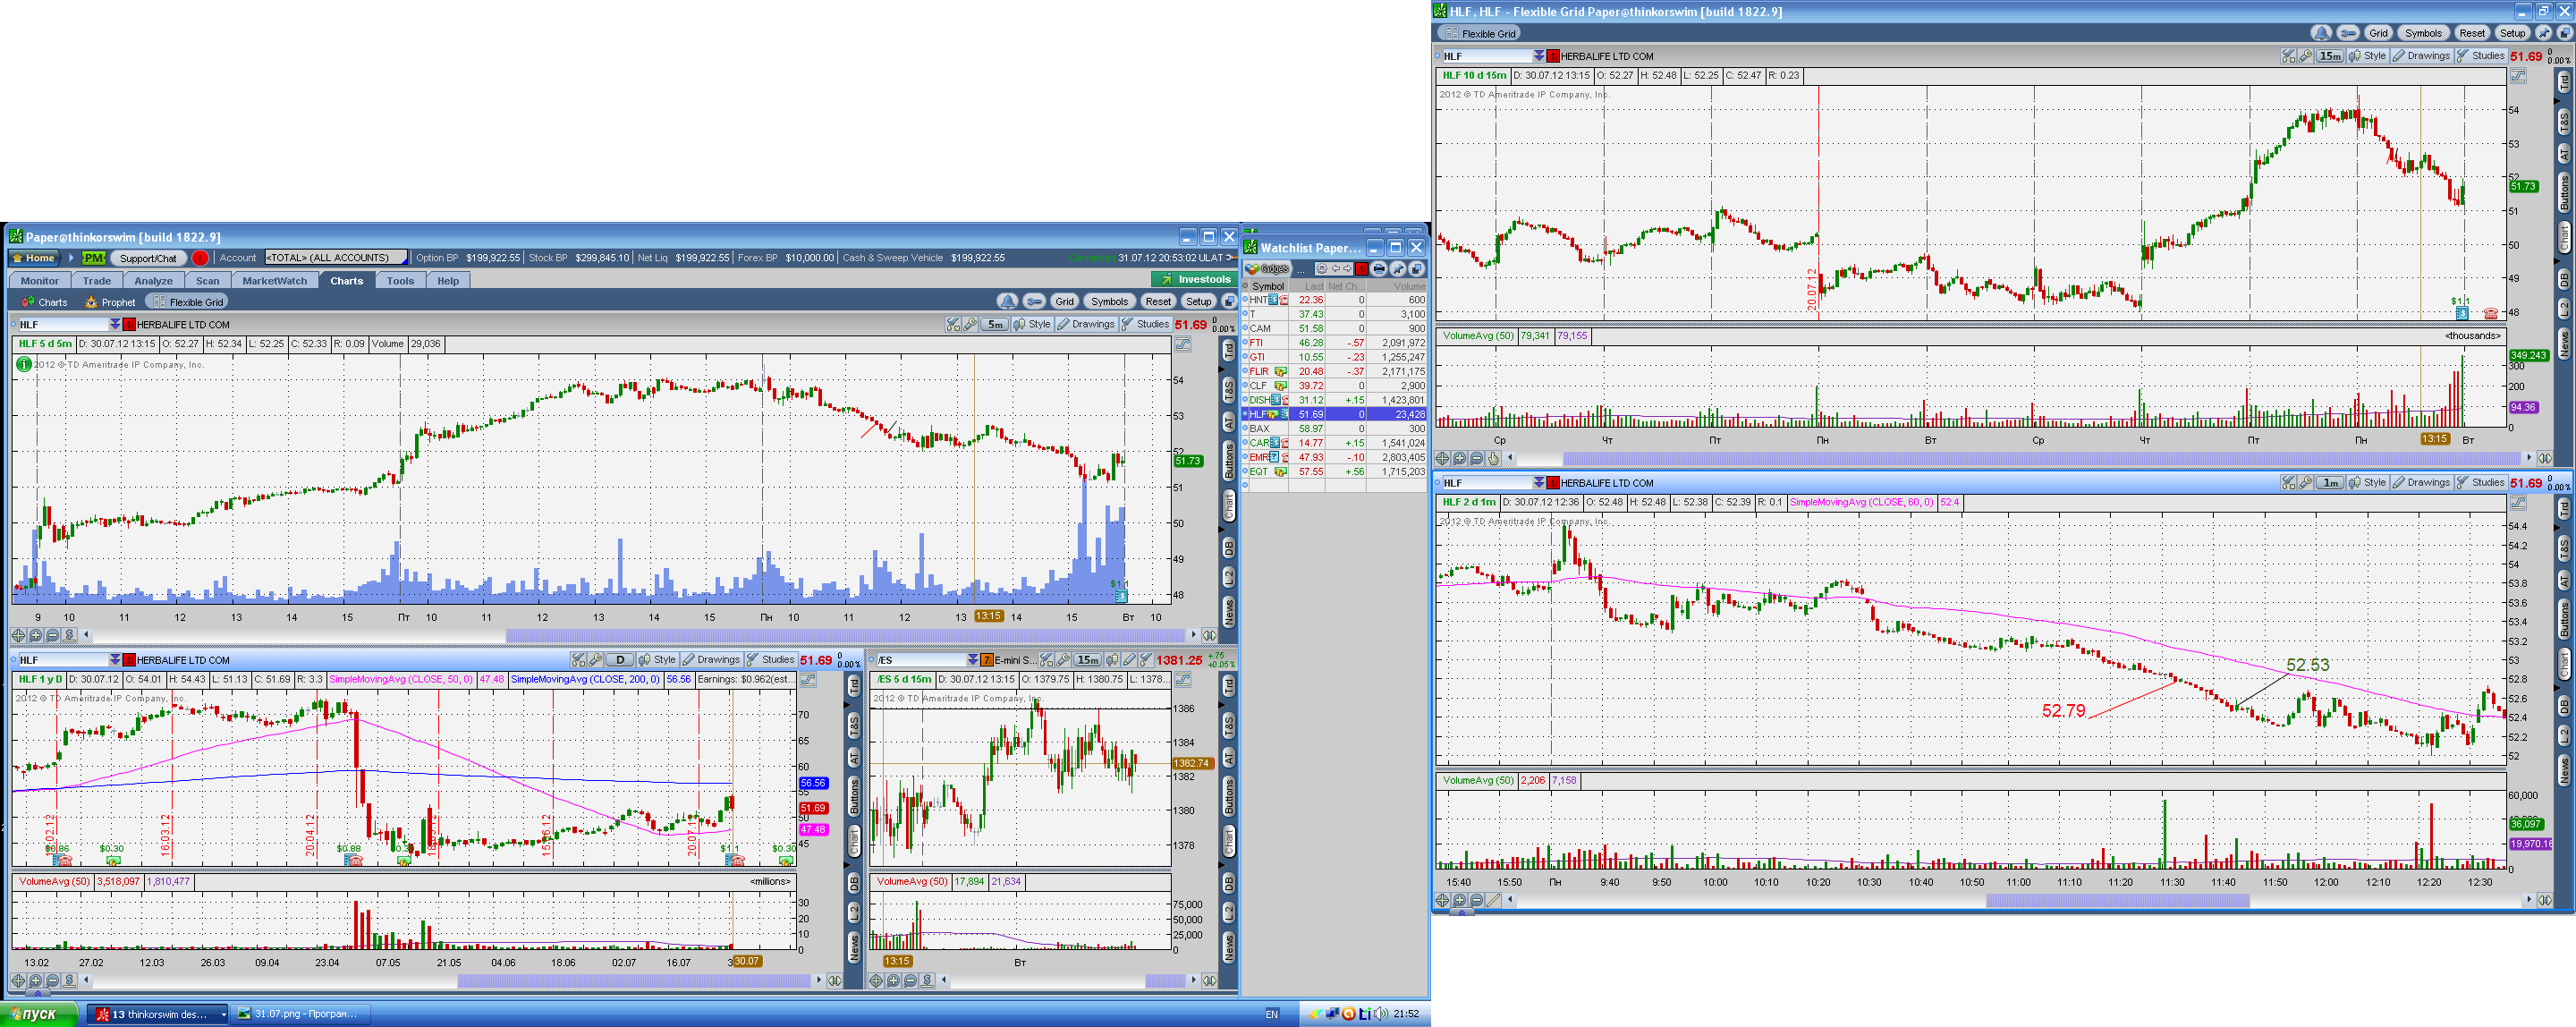
Task: Open 5m timeframe selector on top-left chart
Action: tap(994, 325)
